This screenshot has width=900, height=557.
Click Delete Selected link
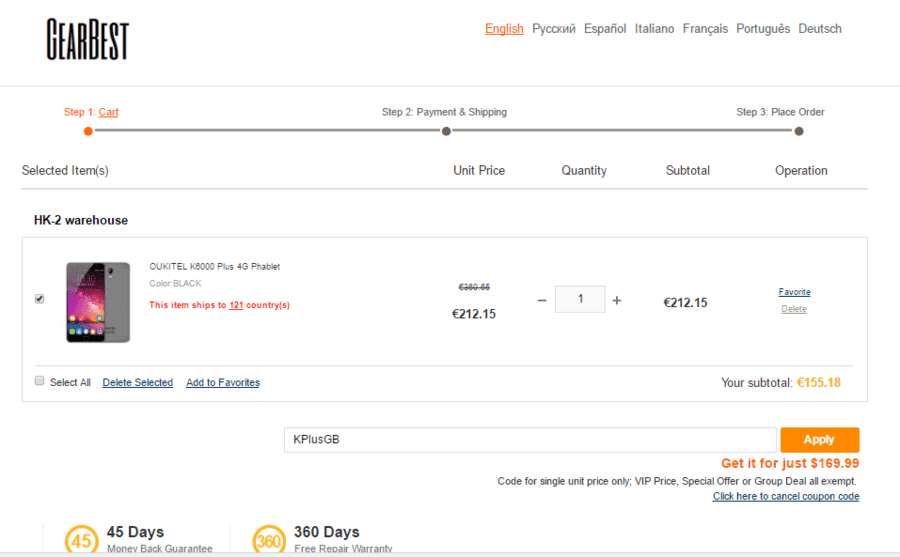click(138, 382)
